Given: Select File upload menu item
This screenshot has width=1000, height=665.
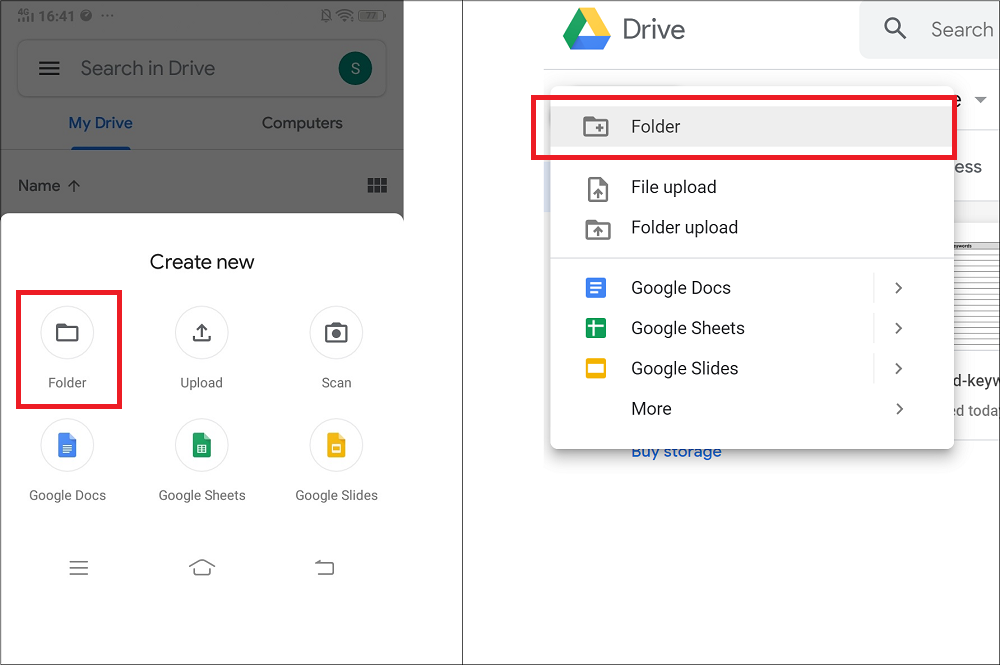Looking at the screenshot, I should [x=752, y=187].
